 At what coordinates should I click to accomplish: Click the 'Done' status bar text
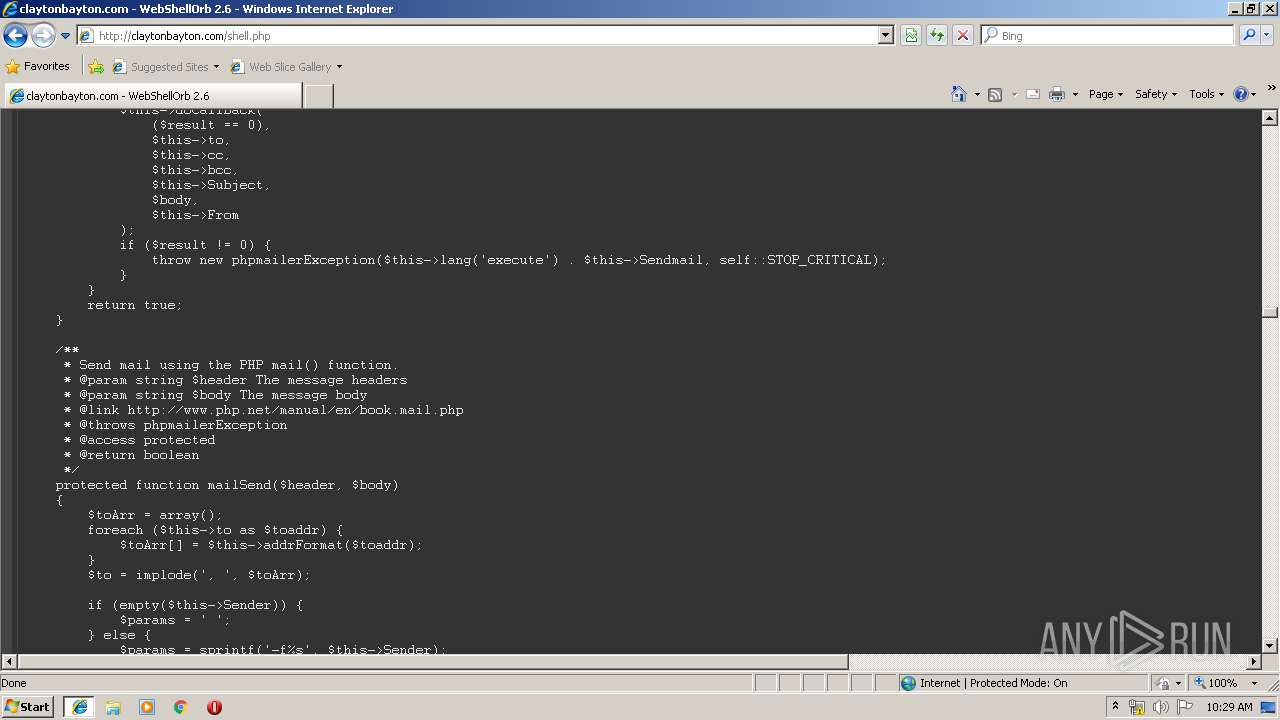[14, 683]
